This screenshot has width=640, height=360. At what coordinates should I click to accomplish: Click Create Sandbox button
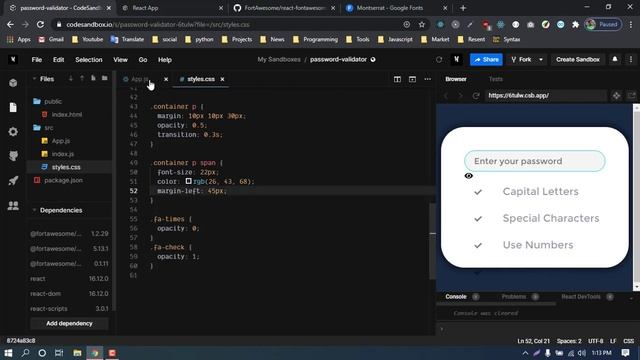(x=578, y=60)
